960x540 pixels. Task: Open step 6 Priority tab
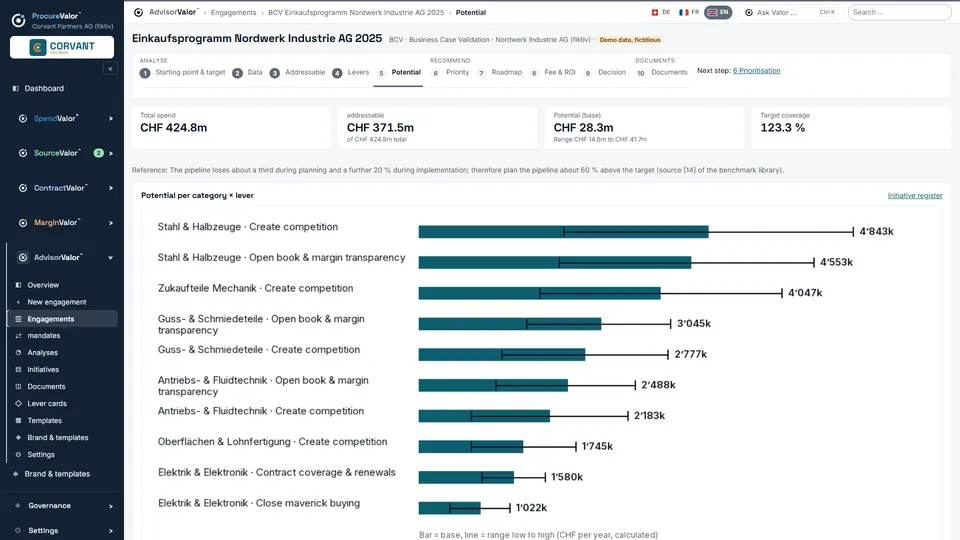(450, 73)
